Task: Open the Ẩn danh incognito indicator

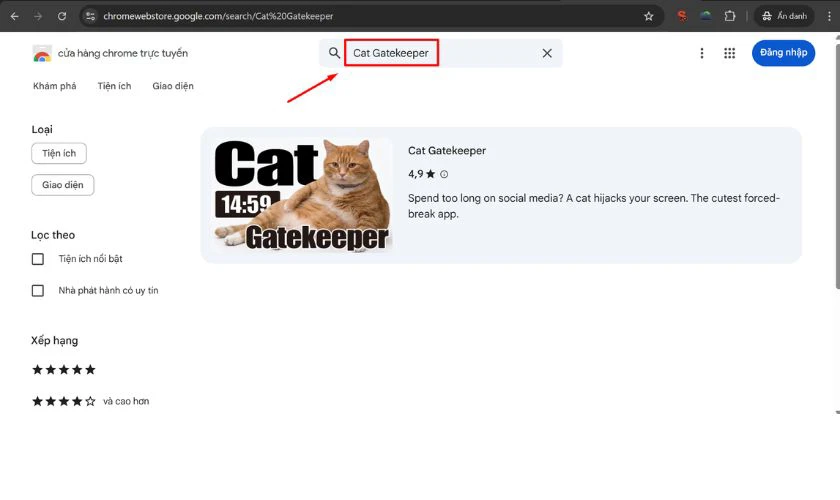Action: tap(784, 16)
